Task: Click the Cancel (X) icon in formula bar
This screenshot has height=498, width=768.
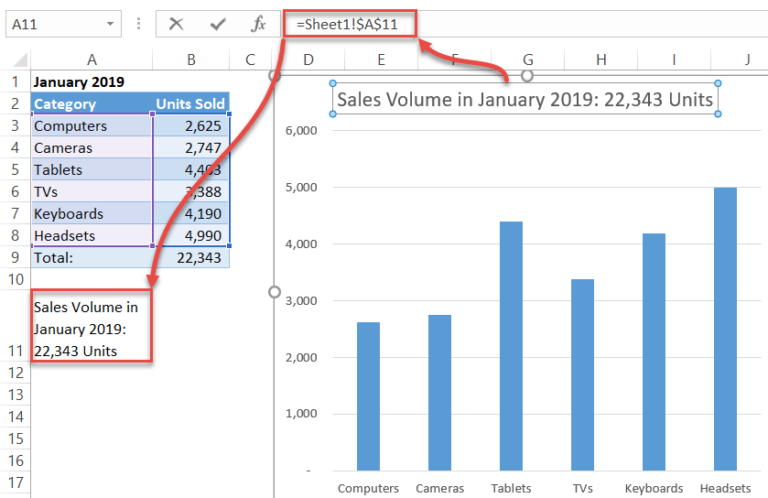Action: pos(176,24)
